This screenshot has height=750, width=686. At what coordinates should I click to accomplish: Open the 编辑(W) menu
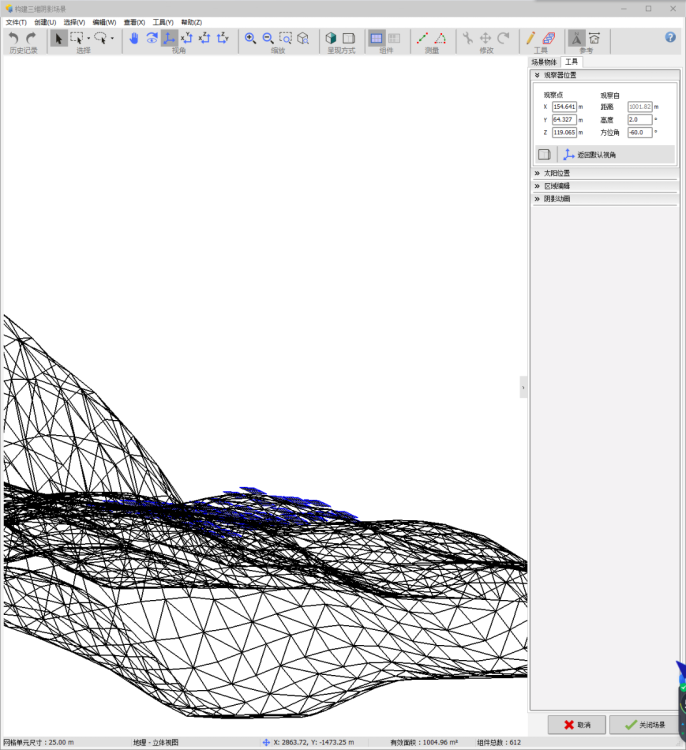(x=104, y=22)
